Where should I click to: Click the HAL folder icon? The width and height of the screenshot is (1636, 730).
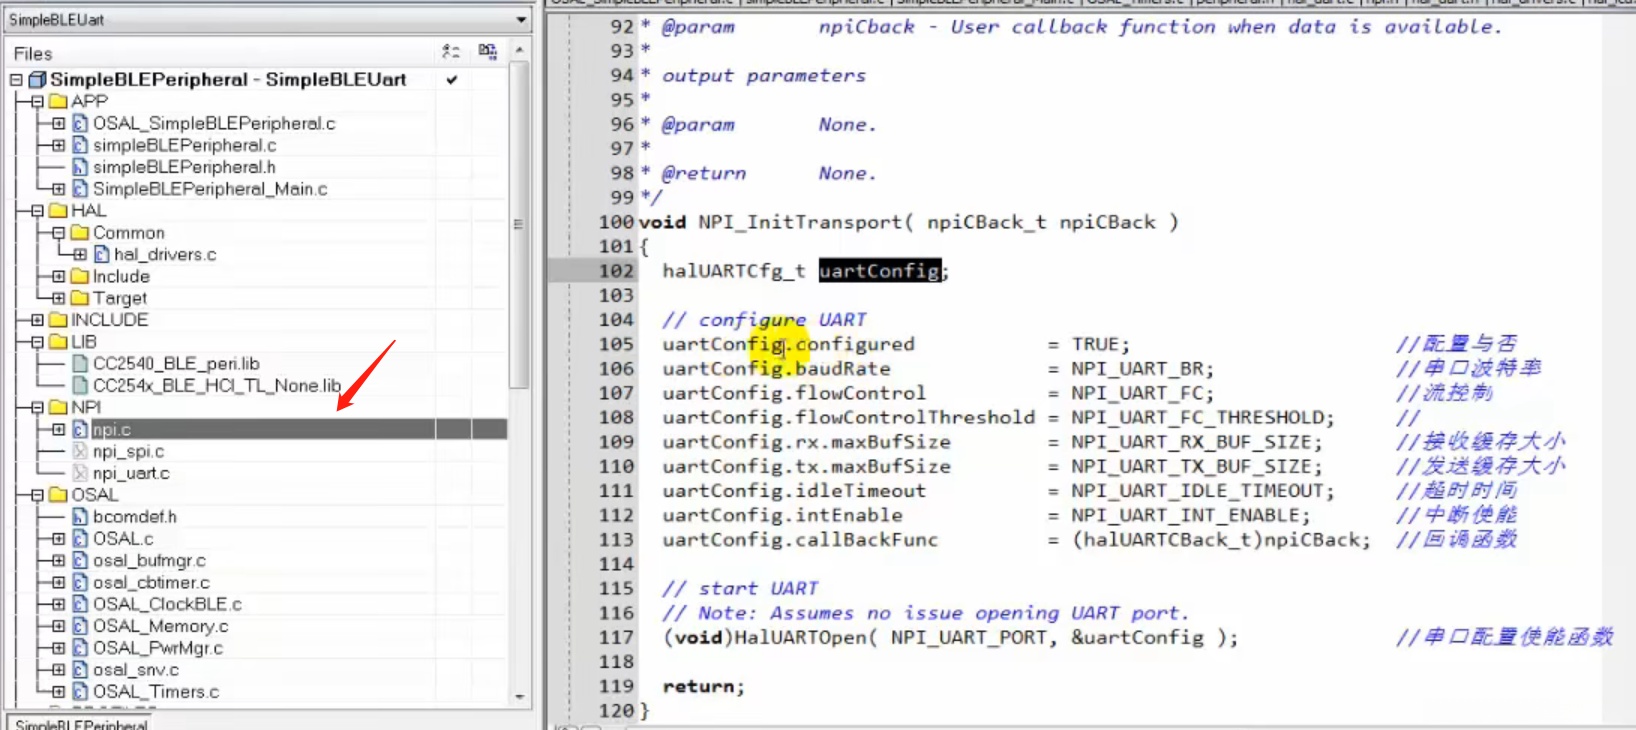[x=59, y=210]
